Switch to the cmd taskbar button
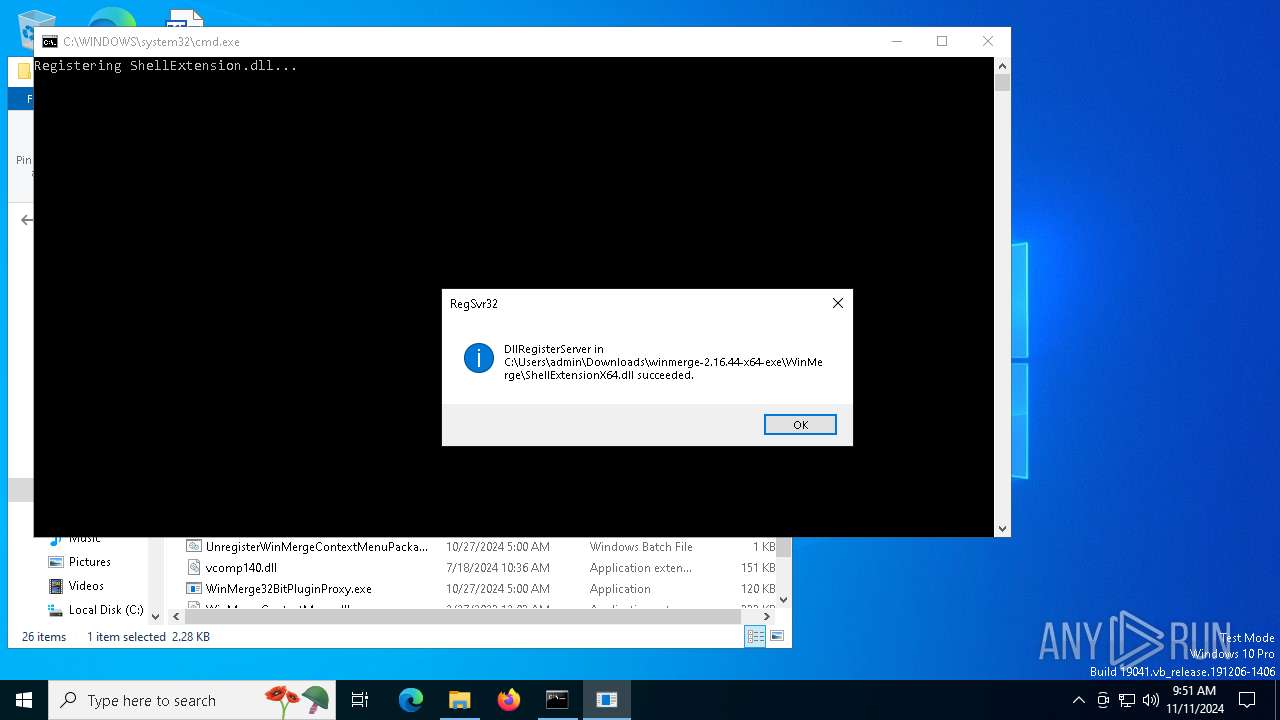 click(557, 700)
